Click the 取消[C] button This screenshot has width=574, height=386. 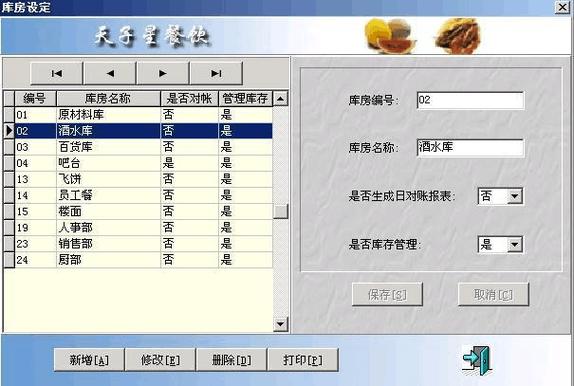click(x=493, y=294)
